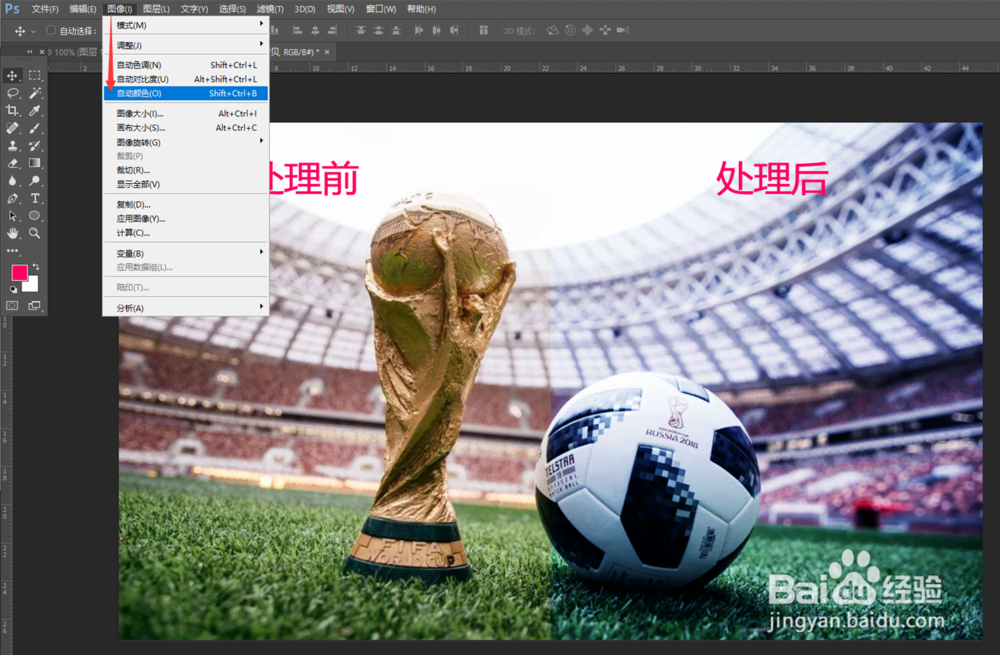
Task: Reset default foreground and background colors
Action: (x=13, y=290)
